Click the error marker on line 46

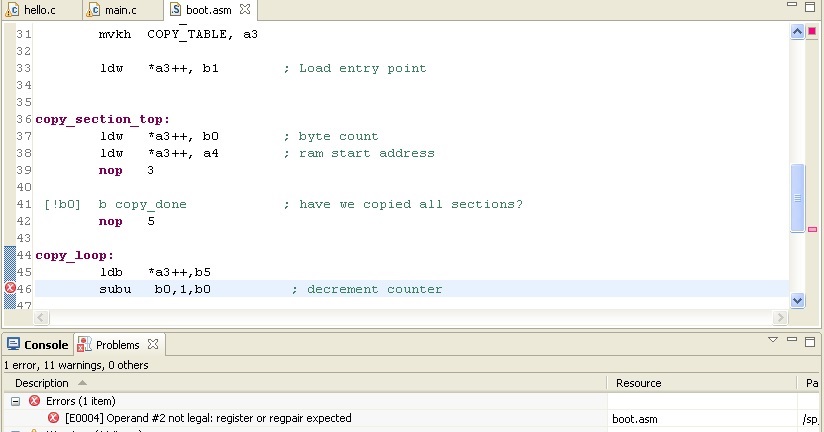pos(10,287)
